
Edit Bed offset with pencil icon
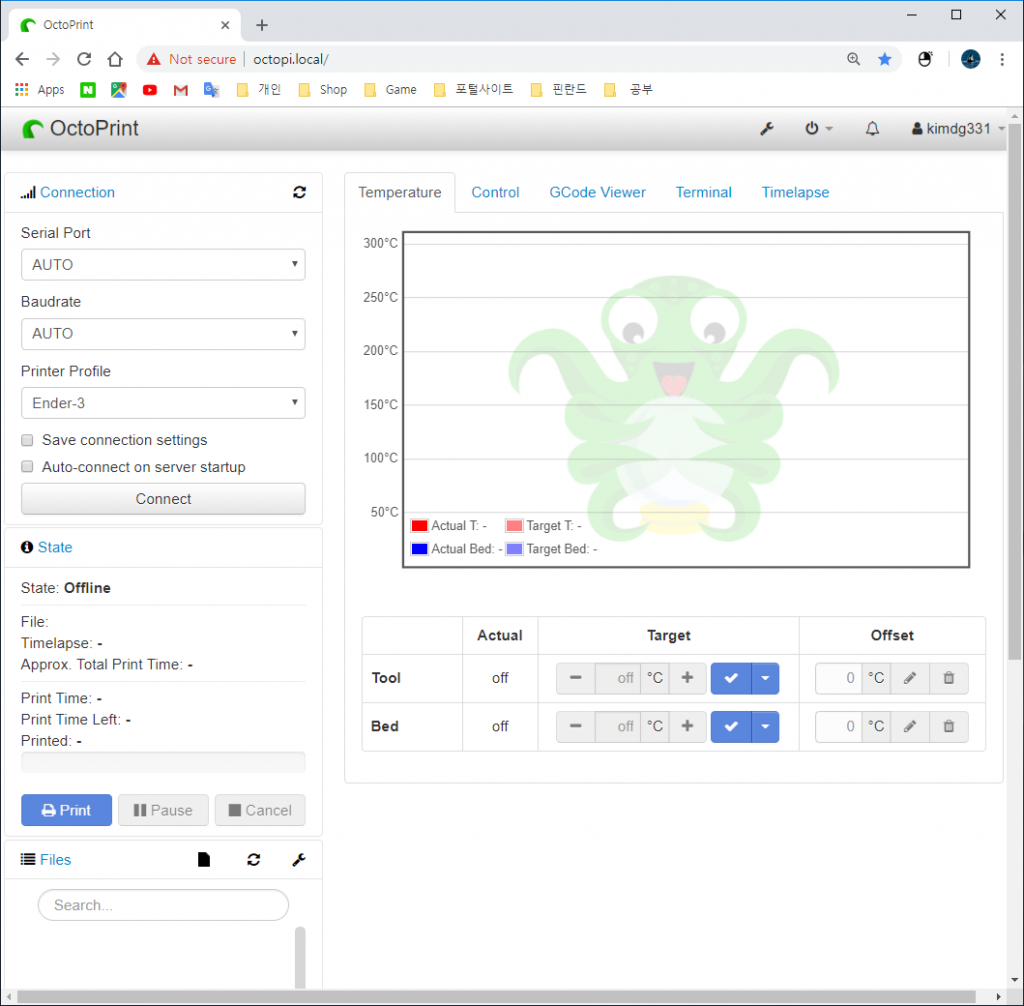910,726
